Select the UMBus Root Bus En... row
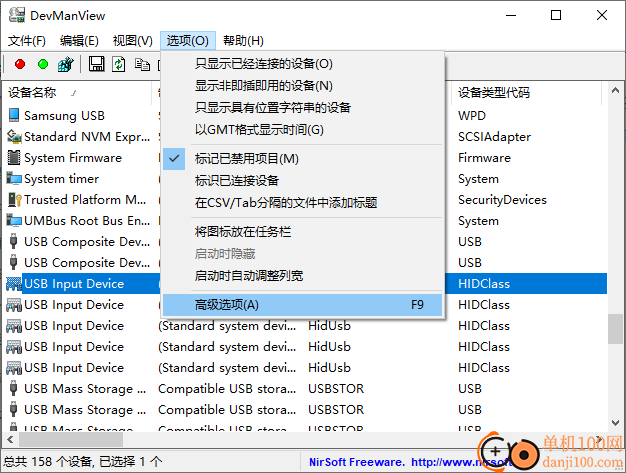 [87, 221]
